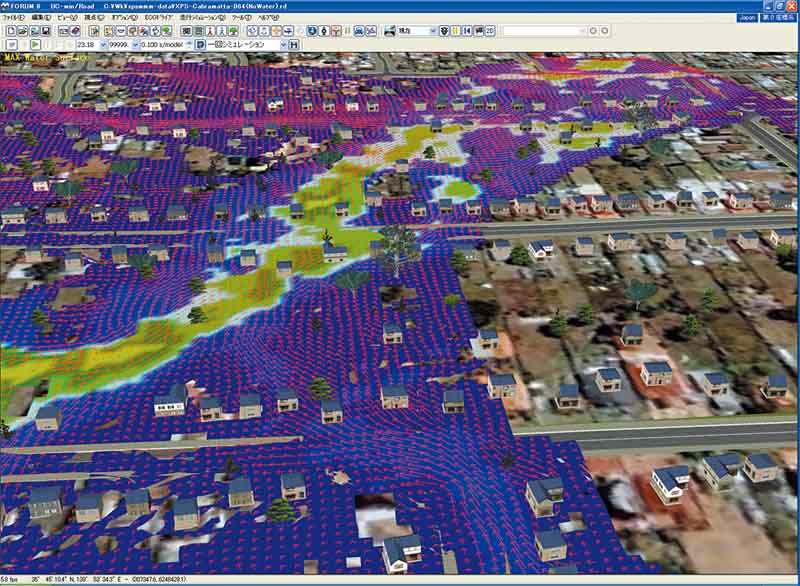Expand the 23.18 value dropdown

[101, 45]
